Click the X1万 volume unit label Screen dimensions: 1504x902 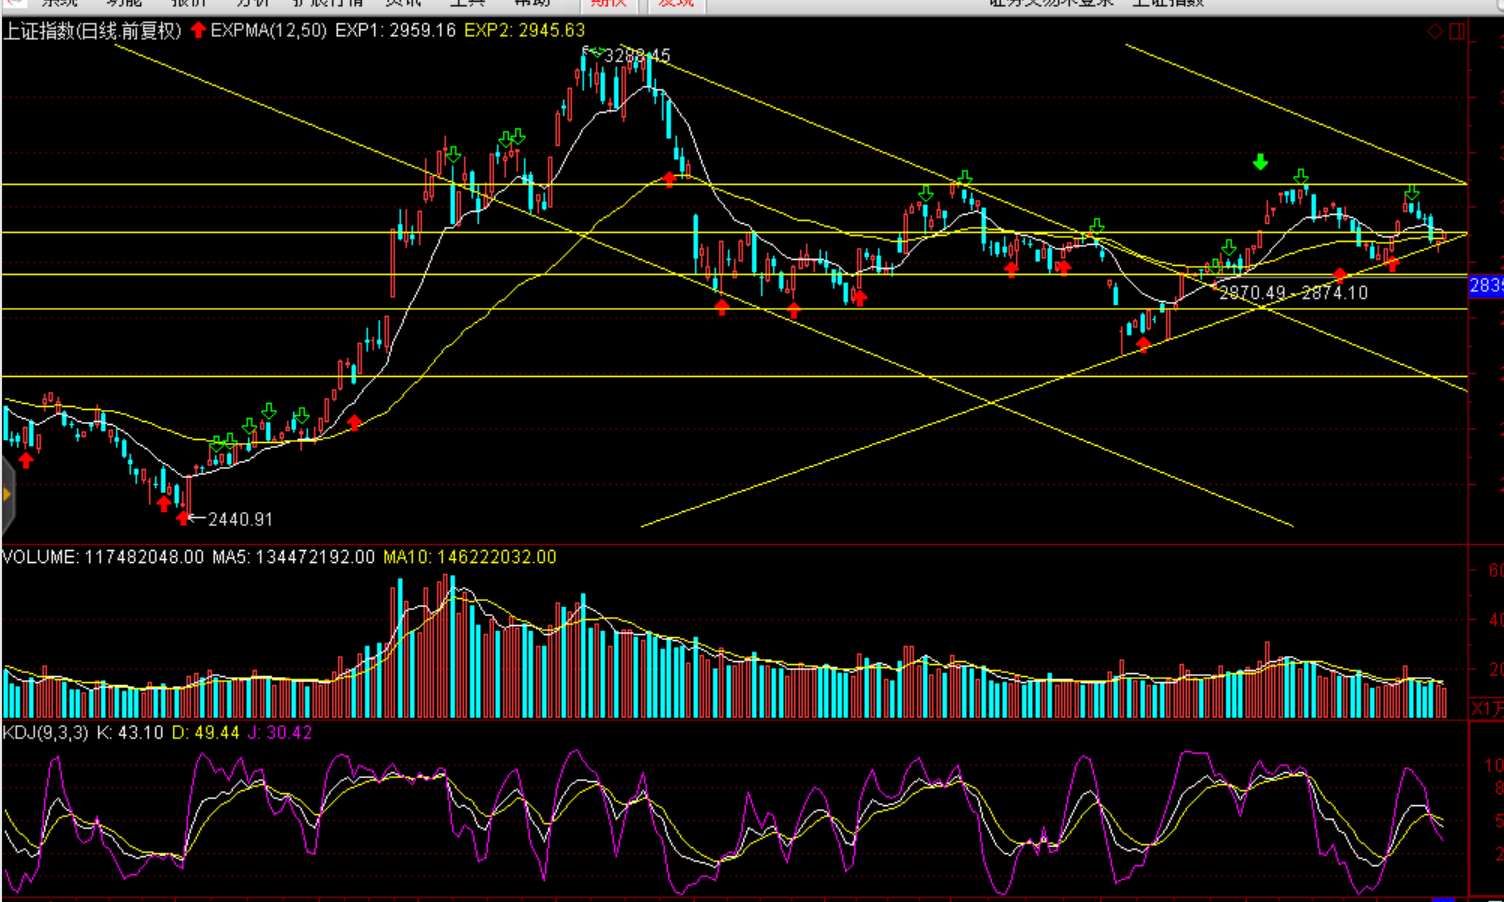coord(1486,708)
